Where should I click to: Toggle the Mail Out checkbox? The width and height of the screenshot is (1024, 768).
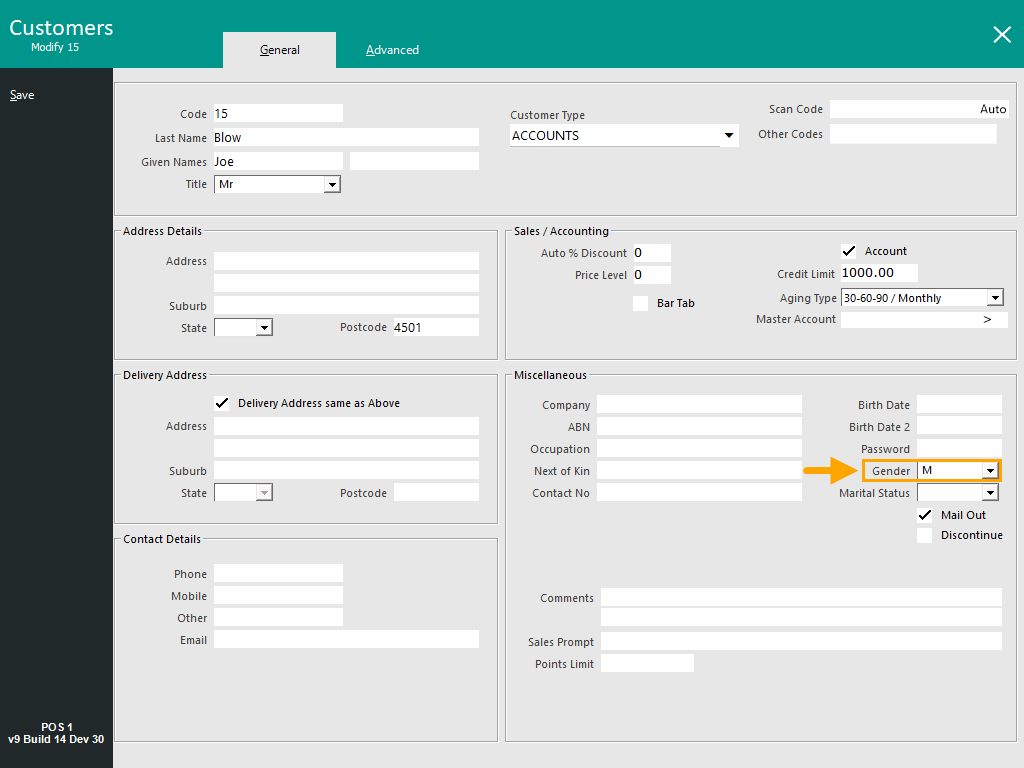(x=925, y=515)
